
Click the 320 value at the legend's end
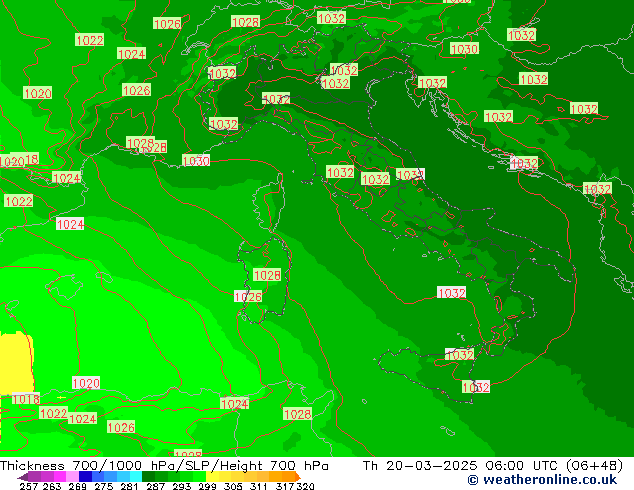pos(306,486)
